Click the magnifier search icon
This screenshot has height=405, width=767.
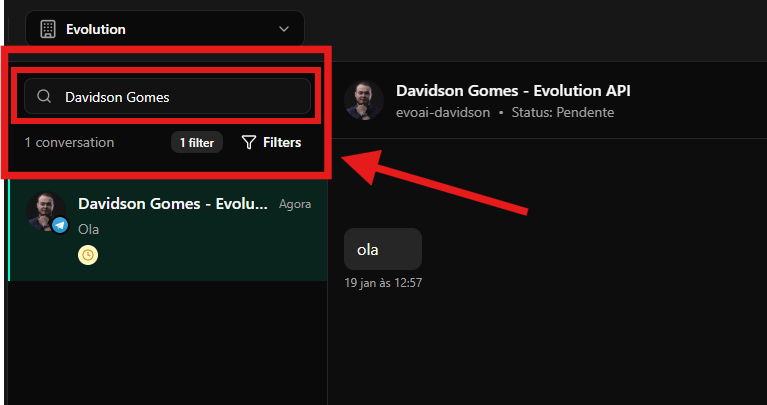(x=44, y=96)
